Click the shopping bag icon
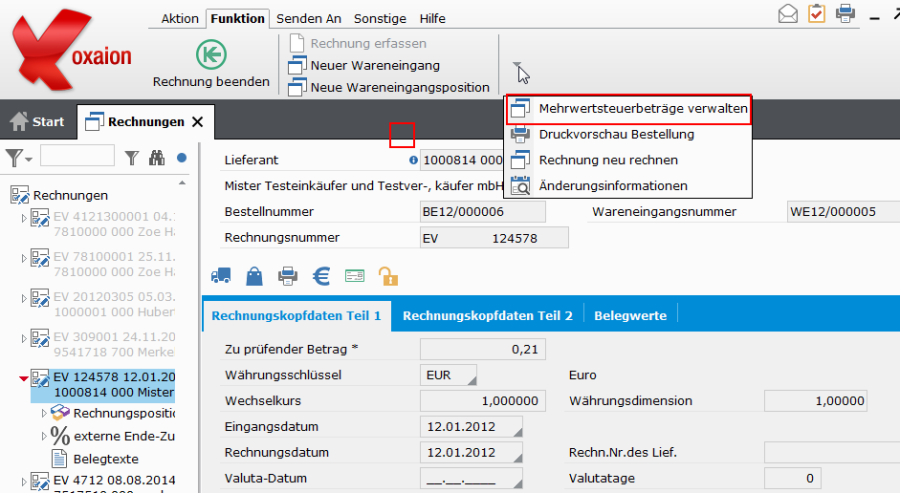900x493 pixels. click(254, 276)
